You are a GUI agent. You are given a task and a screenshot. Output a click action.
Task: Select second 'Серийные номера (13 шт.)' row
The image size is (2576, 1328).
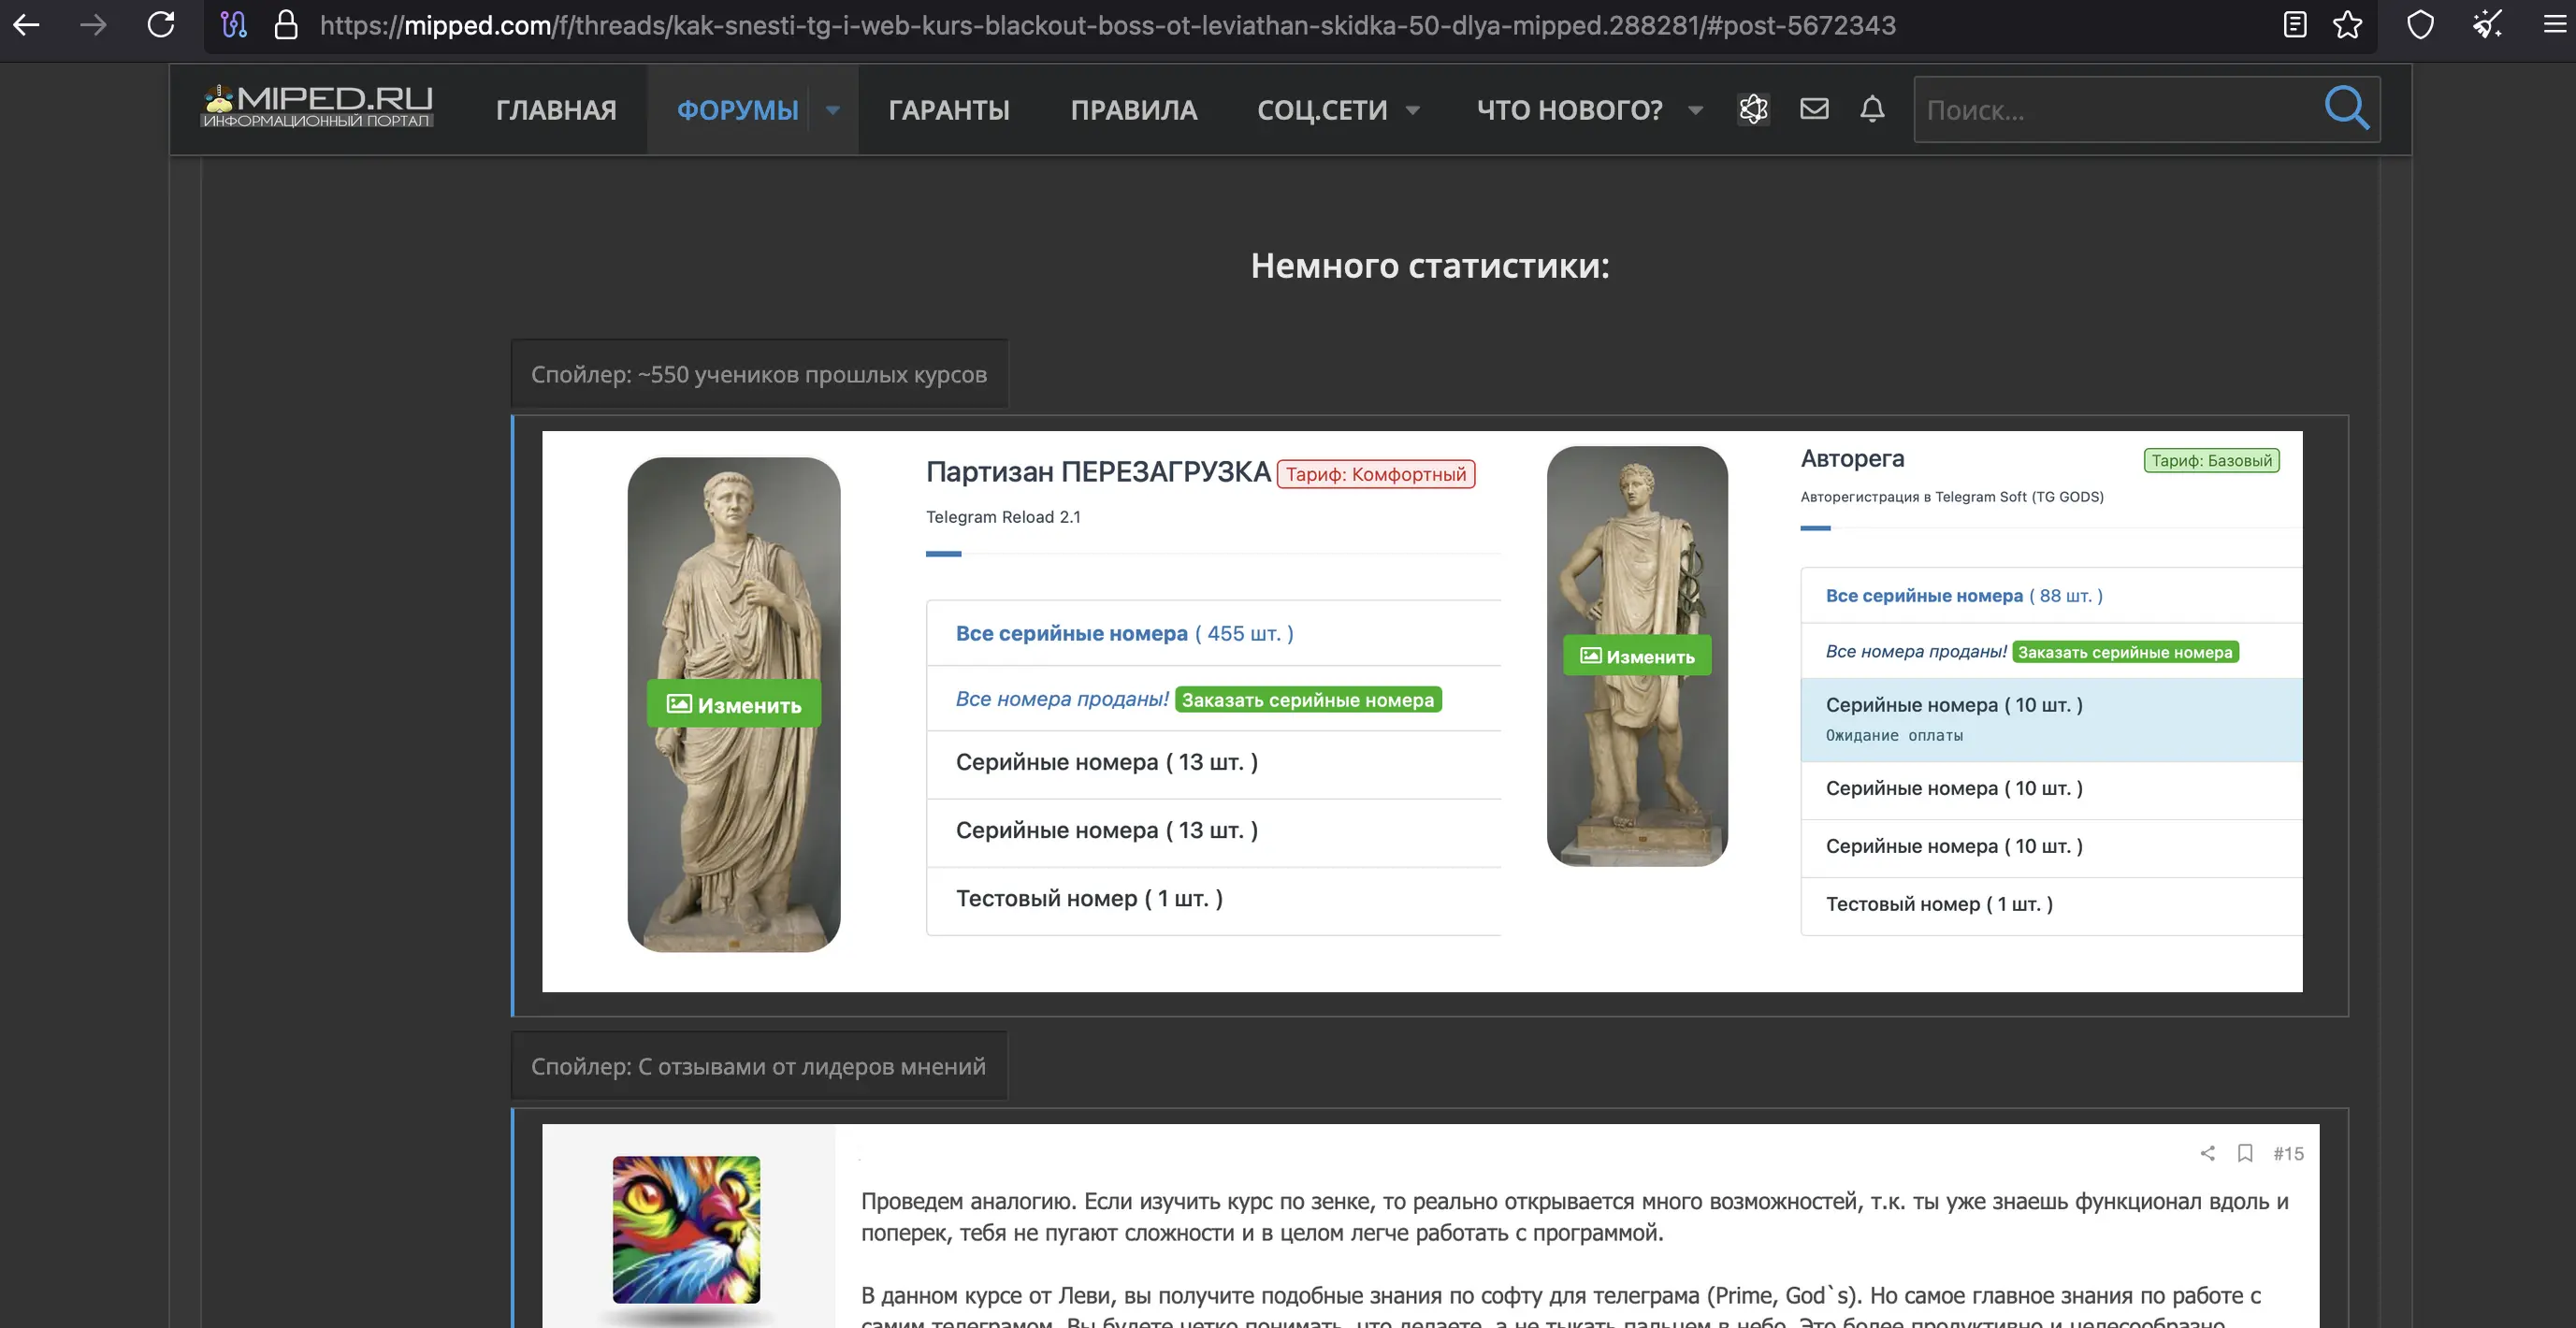pos(1213,831)
